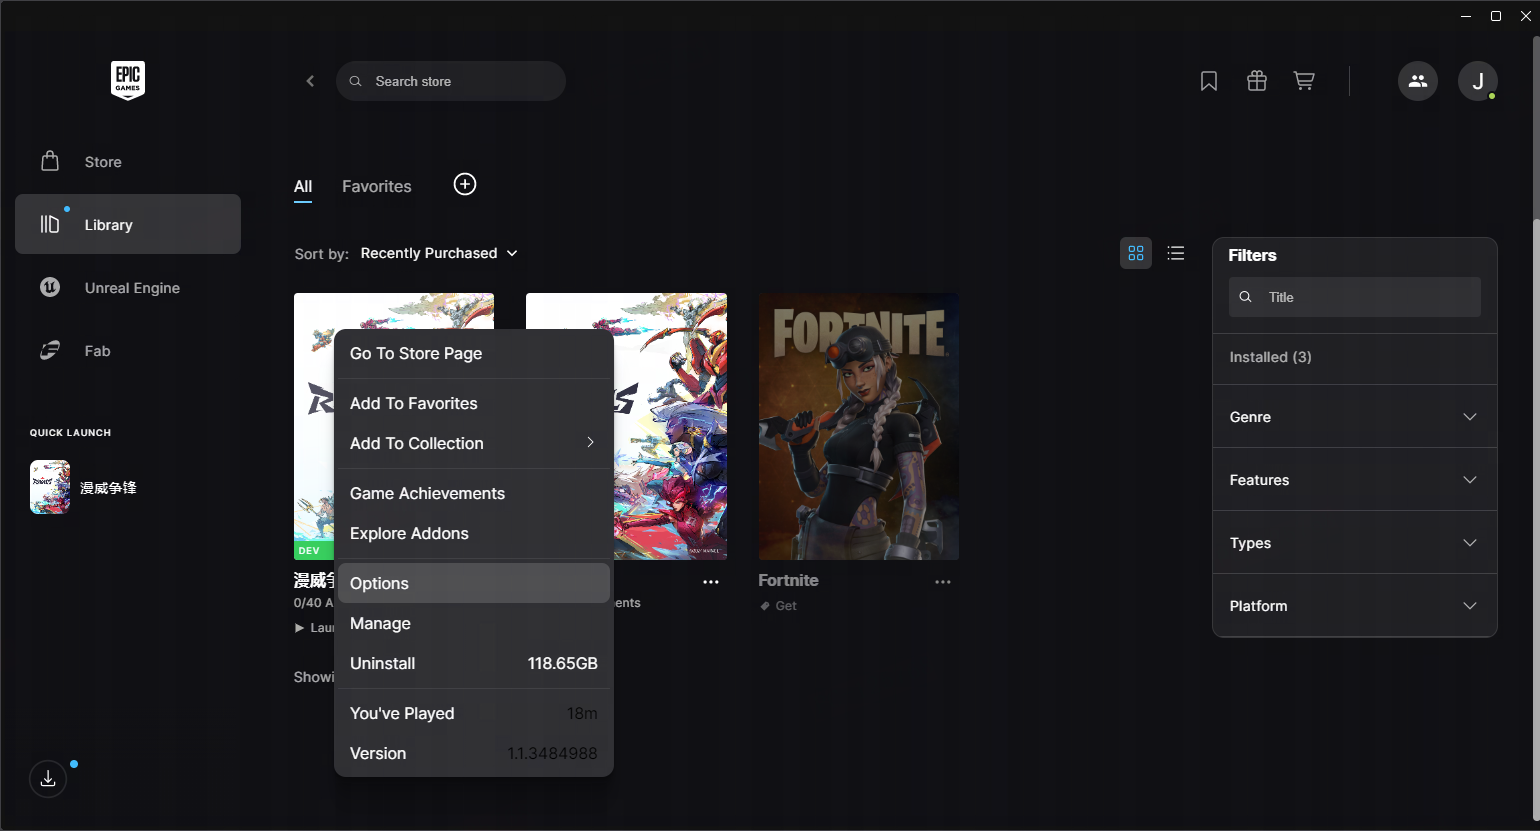Open Store in the sidebar

click(128, 162)
